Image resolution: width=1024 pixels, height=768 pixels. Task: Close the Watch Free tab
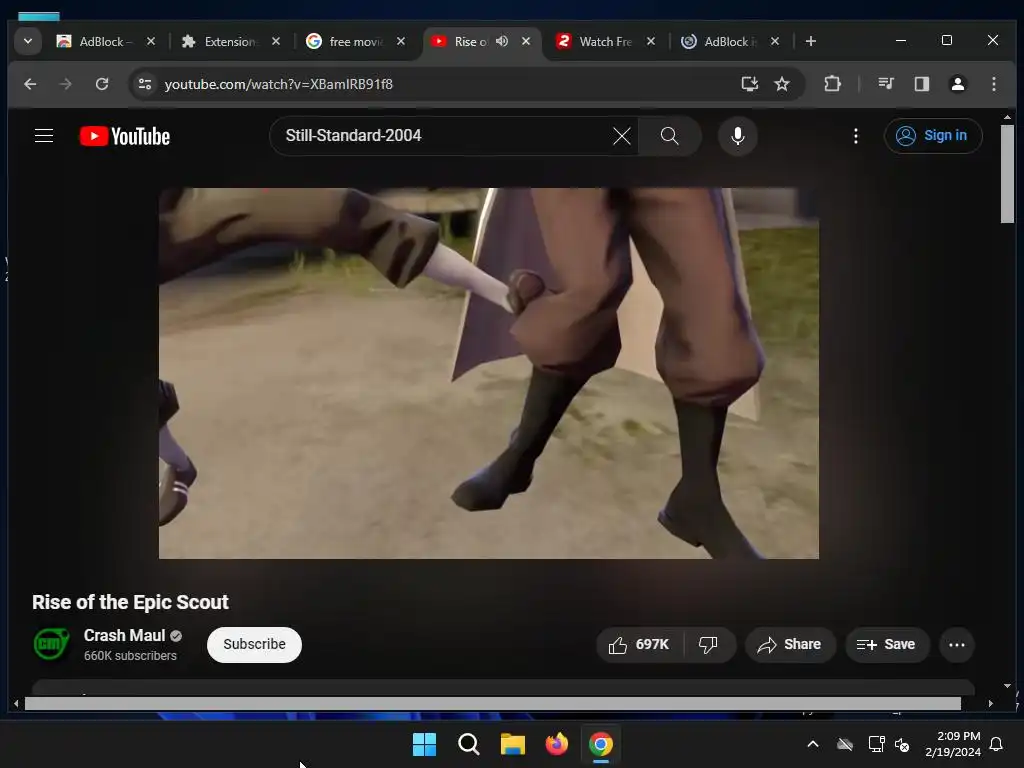coord(651,41)
